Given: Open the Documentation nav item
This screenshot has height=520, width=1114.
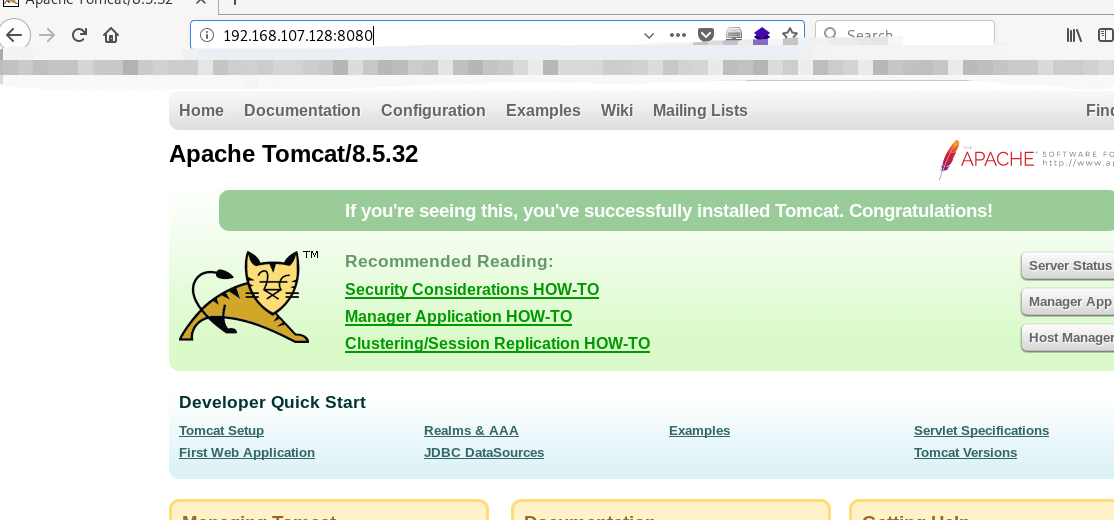Looking at the screenshot, I should tap(302, 111).
